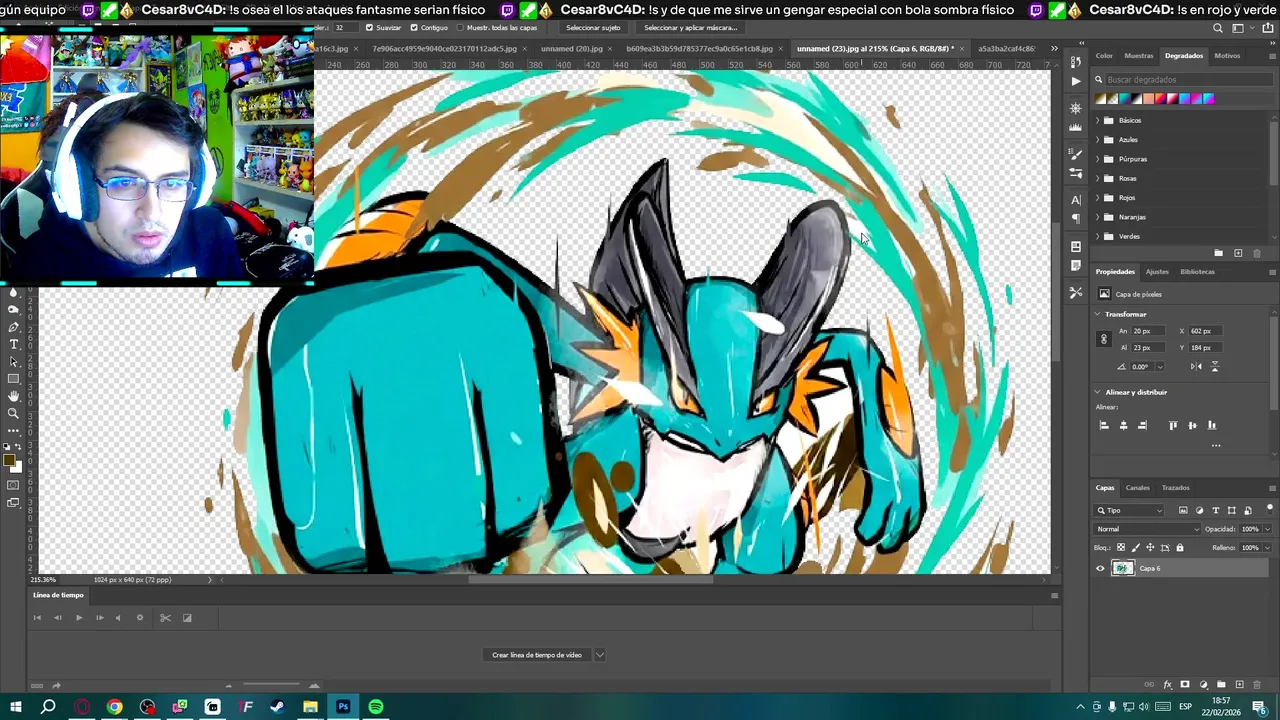Screen dimensions: 1280x720
Task: Open Google Chrome from the taskbar
Action: click(x=115, y=707)
